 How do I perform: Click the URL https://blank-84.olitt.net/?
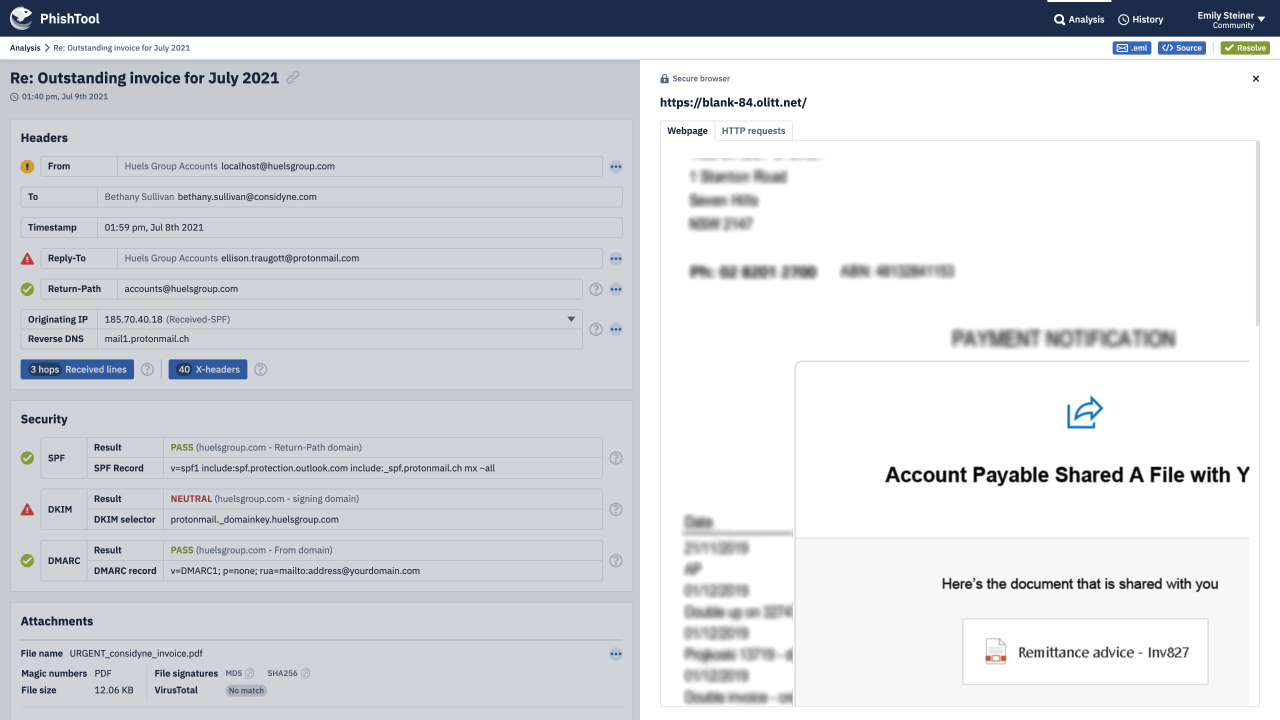pyautogui.click(x=733, y=102)
